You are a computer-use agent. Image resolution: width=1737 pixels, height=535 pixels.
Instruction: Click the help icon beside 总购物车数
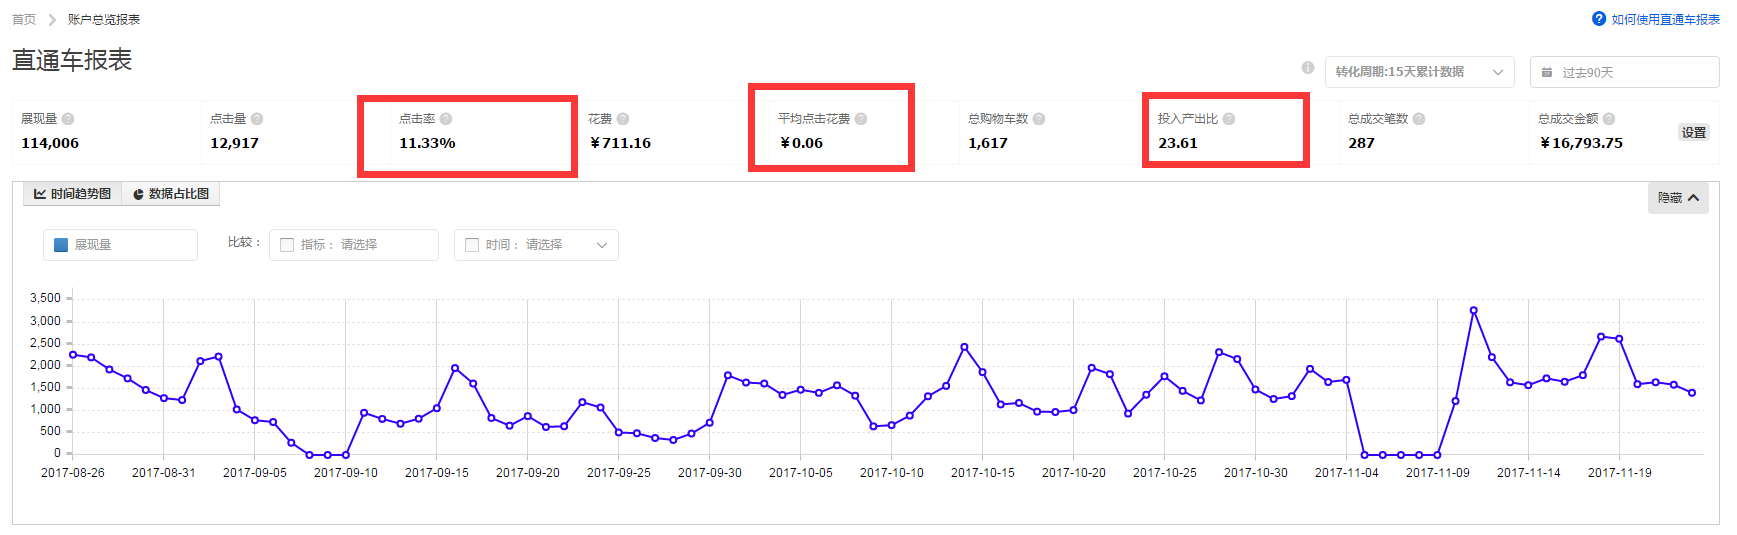click(1039, 119)
